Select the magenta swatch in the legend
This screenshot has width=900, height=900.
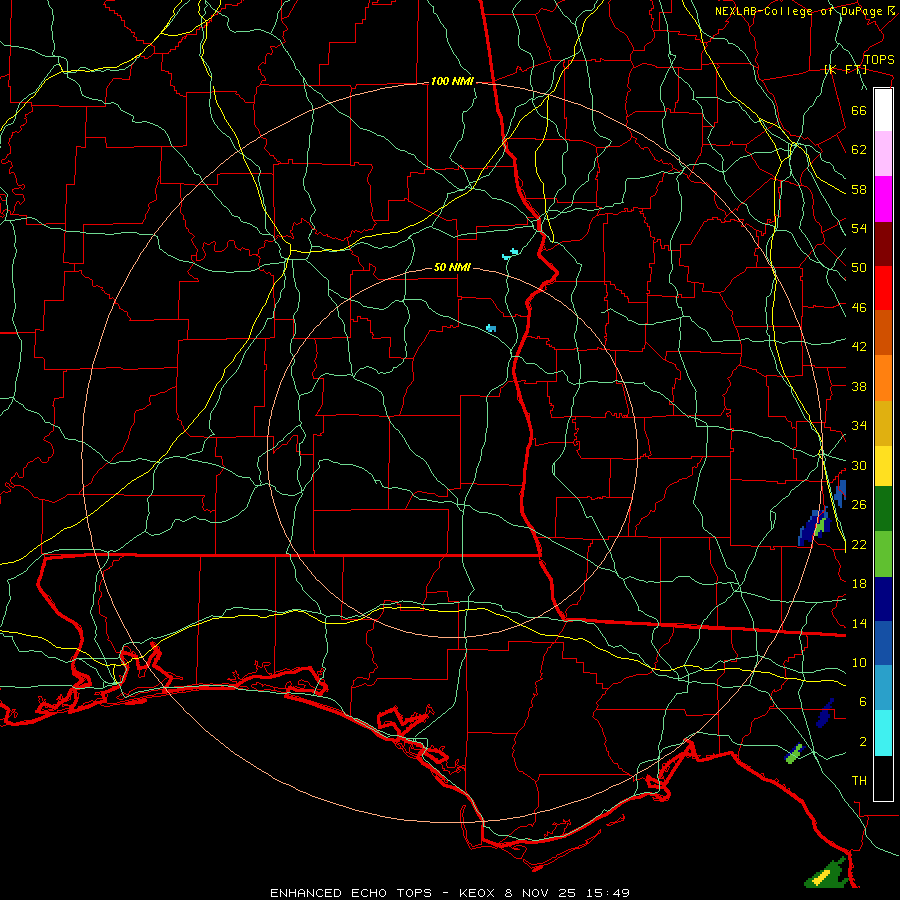883,199
